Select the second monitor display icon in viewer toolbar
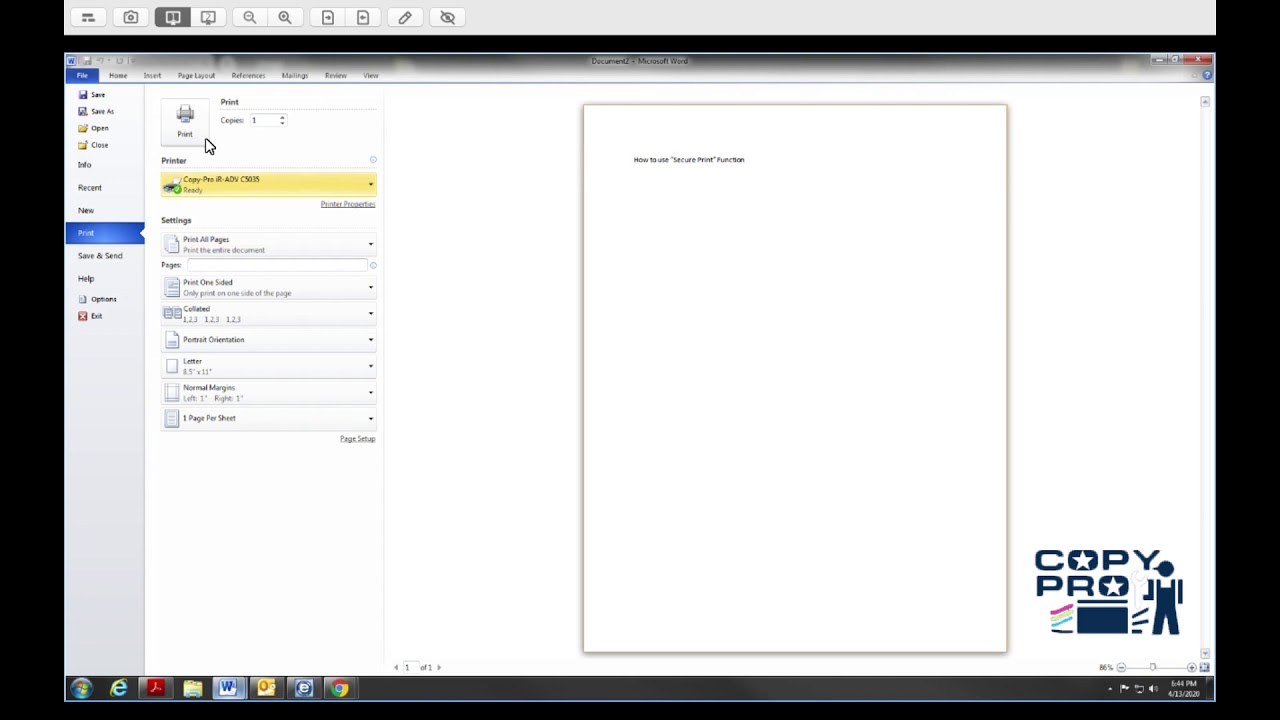 tap(208, 17)
